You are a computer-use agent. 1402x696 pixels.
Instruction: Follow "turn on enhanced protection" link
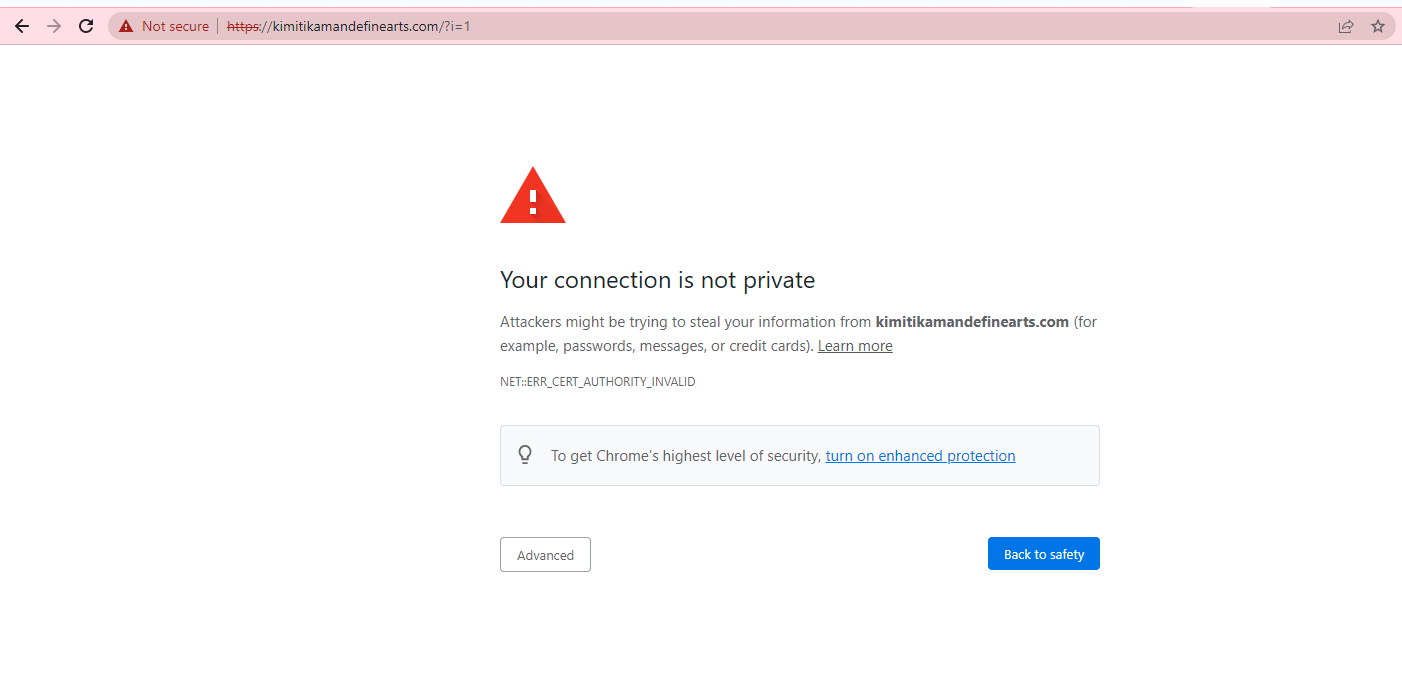coord(920,456)
